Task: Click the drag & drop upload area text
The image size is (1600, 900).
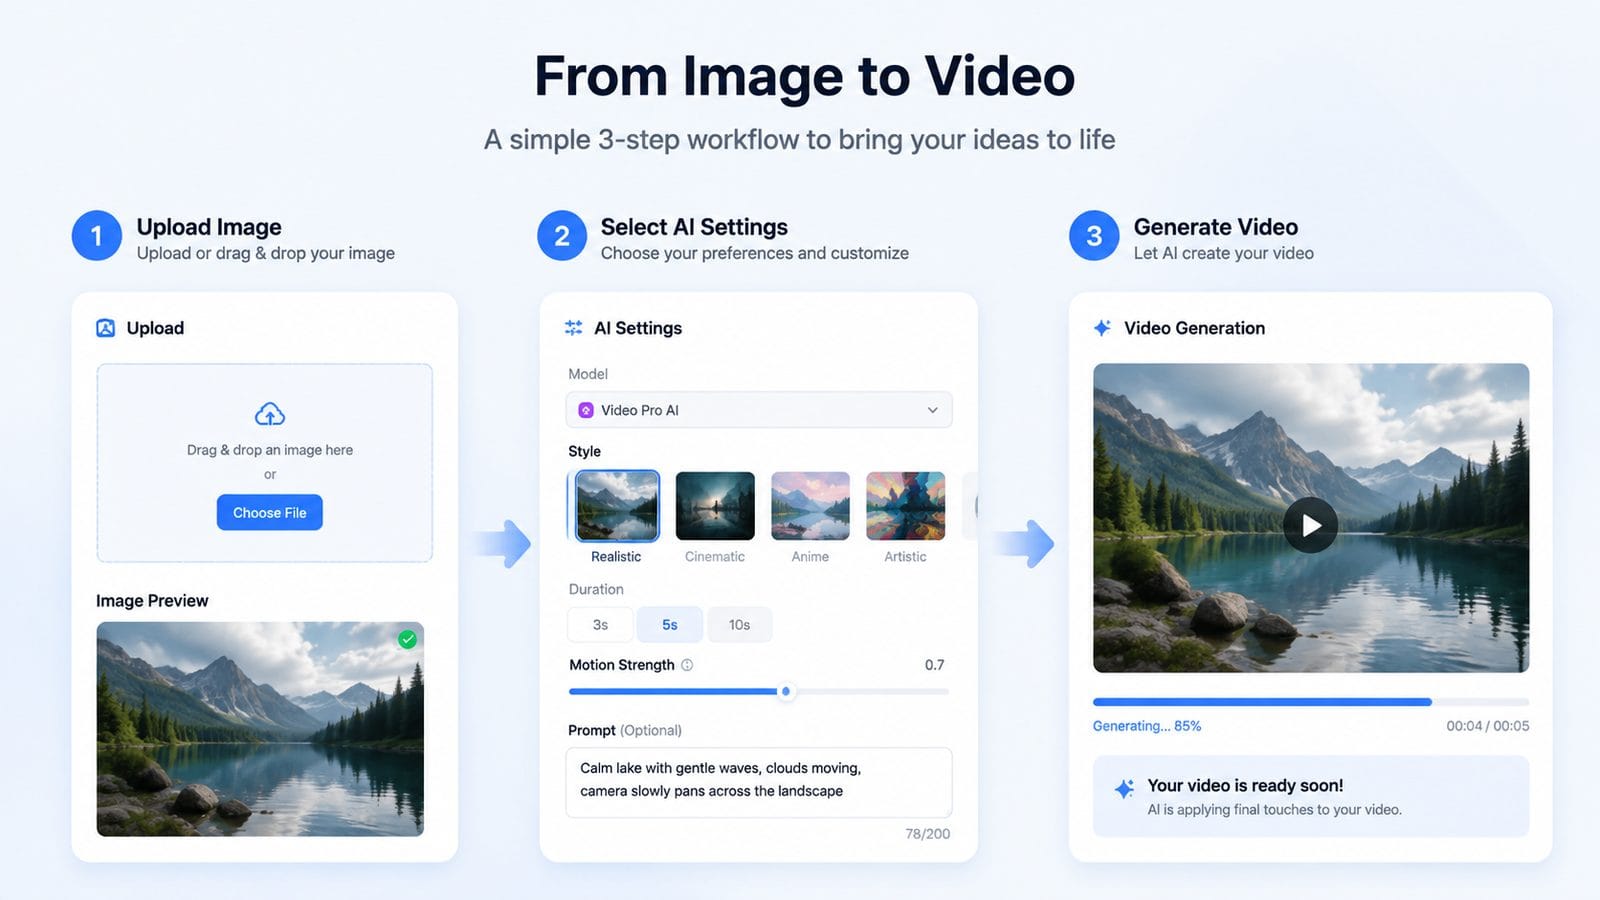Action: click(270, 450)
